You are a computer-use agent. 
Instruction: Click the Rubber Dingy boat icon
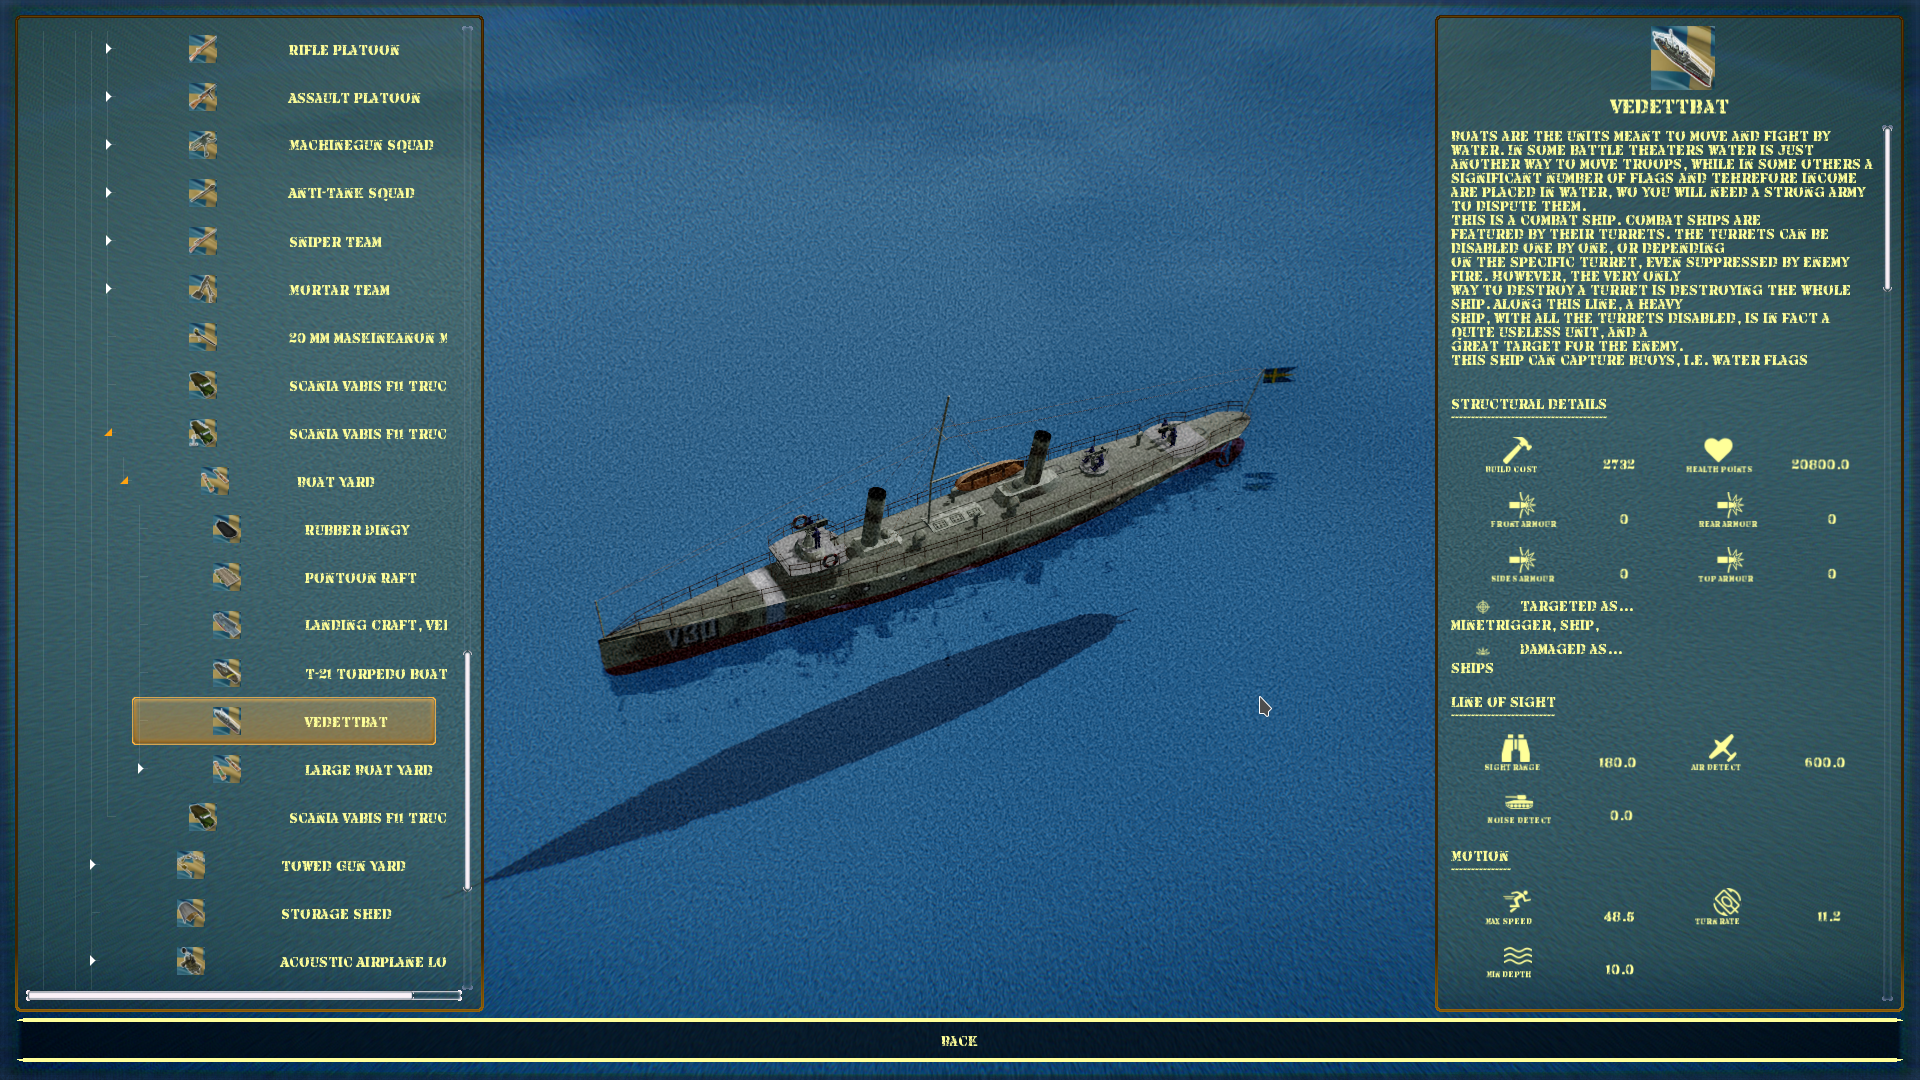pos(227,529)
